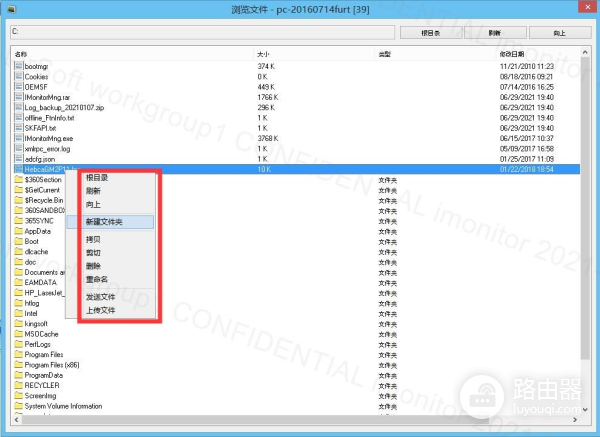Click the icon of Log_backup_20210107.zip
Viewport: 600px width, 437px height.
click(18, 108)
